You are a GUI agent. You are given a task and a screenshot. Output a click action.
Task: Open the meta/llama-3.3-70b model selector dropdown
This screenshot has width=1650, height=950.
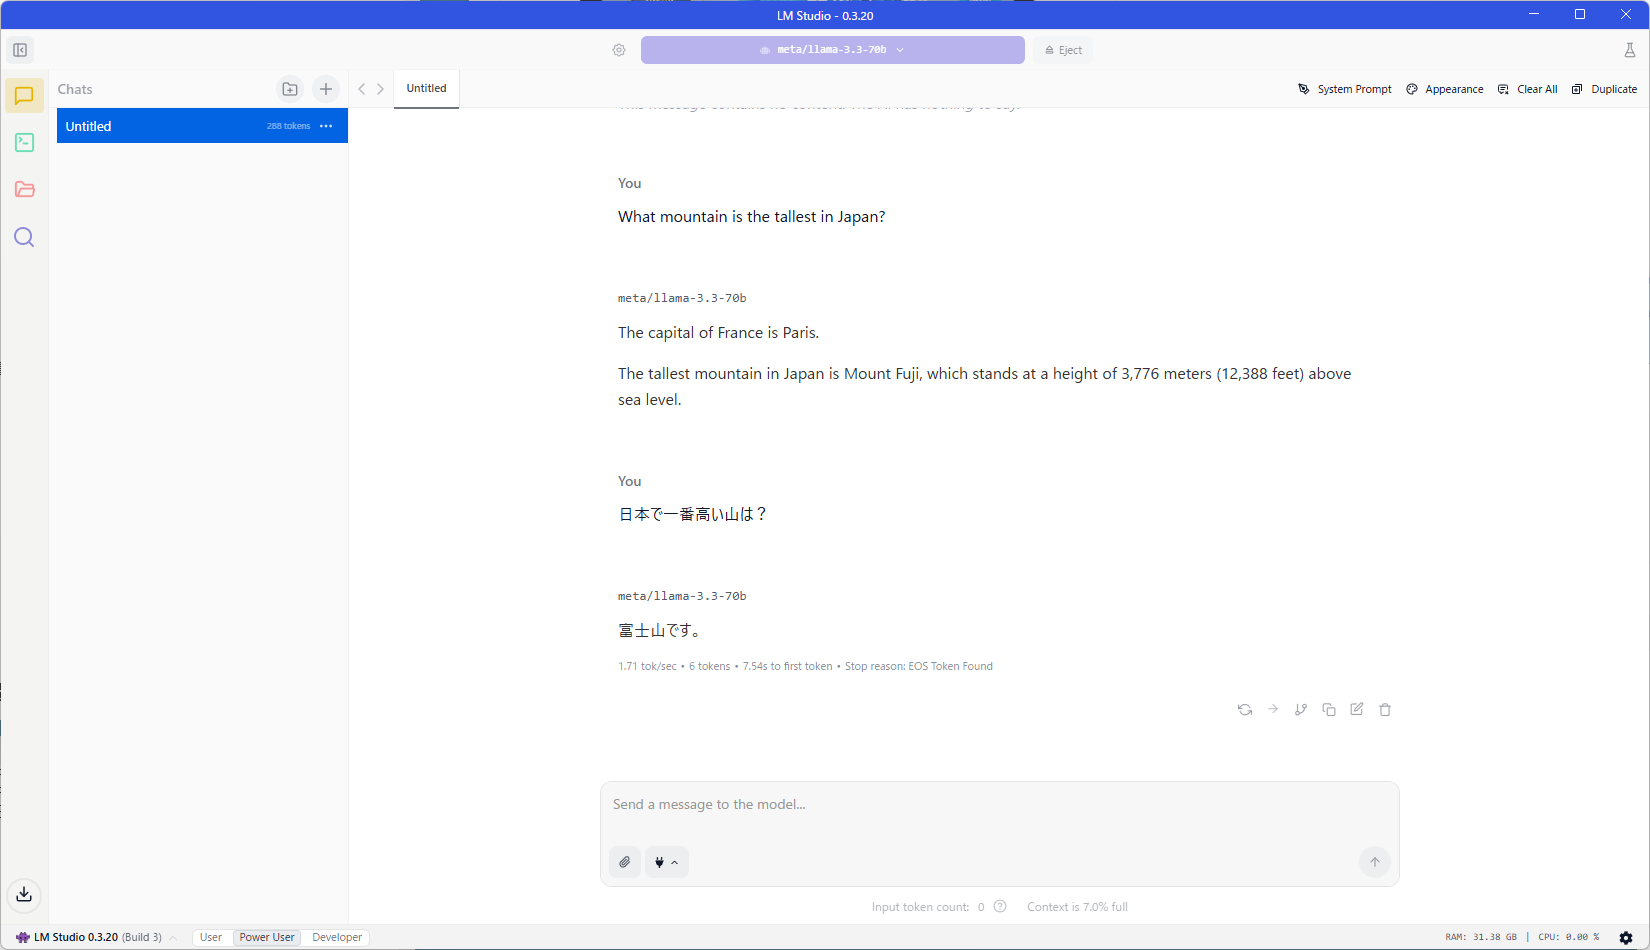click(x=832, y=50)
